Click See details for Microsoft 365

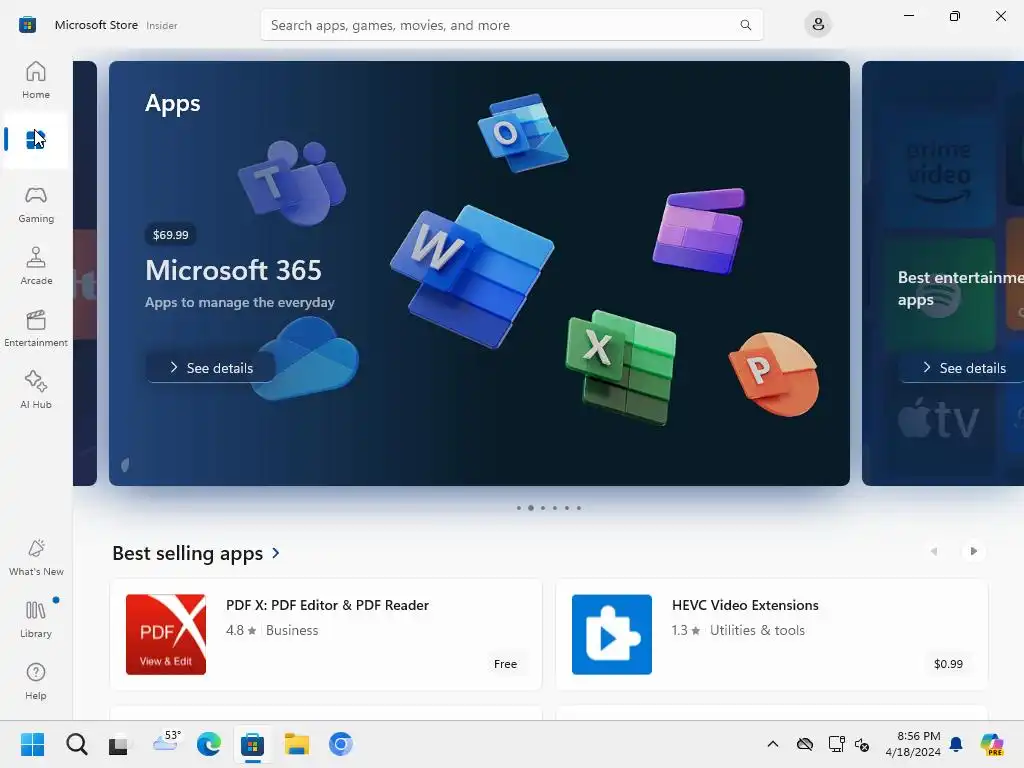tap(210, 368)
